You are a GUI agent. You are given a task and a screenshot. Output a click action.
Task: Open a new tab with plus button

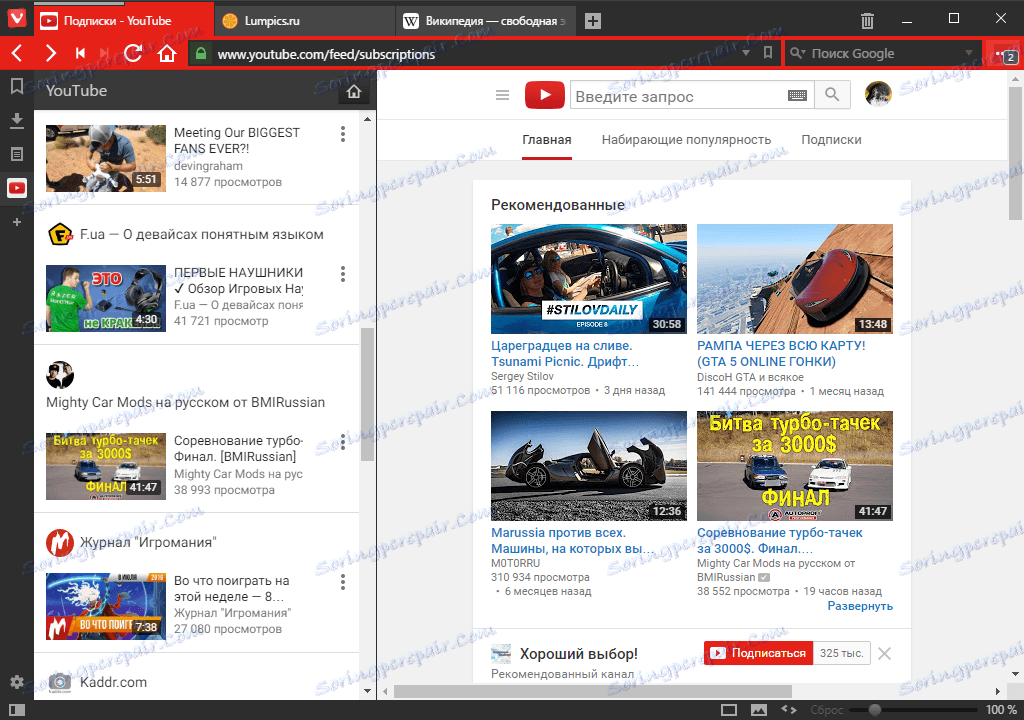[x=592, y=21]
